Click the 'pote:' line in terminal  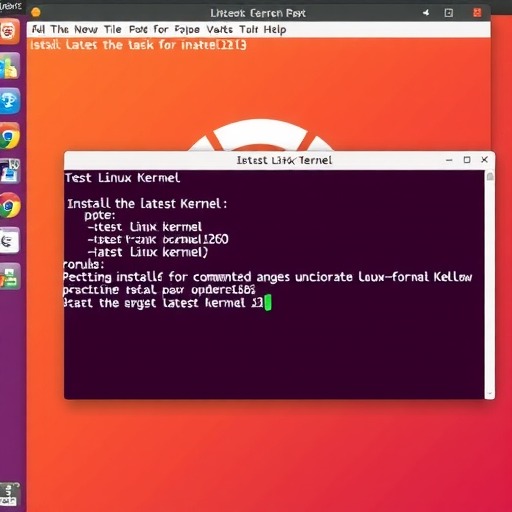point(100,216)
